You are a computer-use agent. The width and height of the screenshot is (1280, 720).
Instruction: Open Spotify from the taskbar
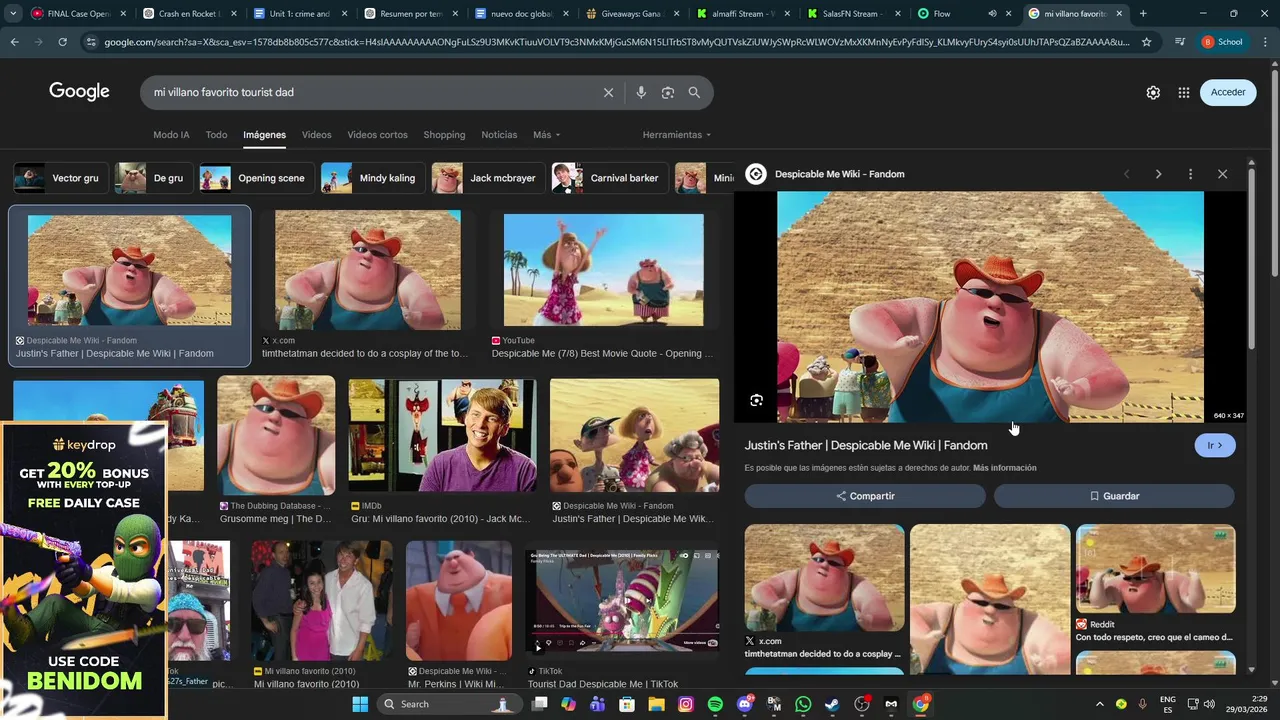(x=715, y=704)
